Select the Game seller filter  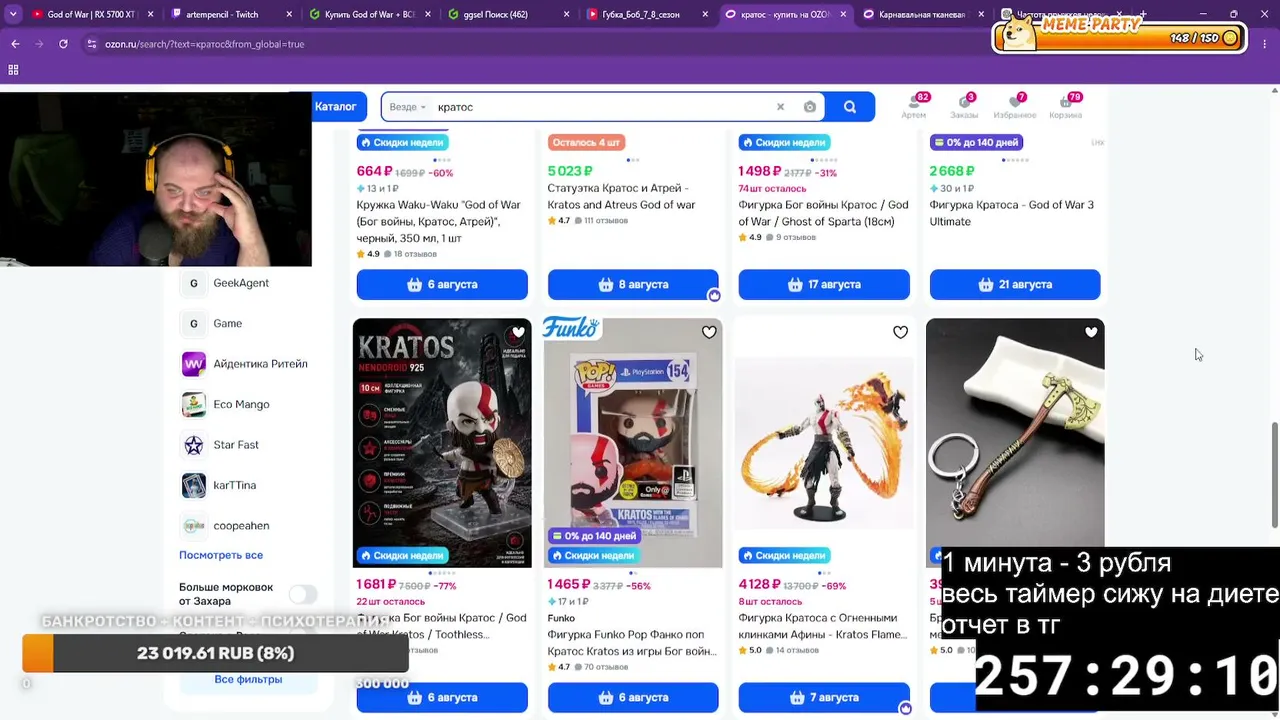(x=227, y=324)
